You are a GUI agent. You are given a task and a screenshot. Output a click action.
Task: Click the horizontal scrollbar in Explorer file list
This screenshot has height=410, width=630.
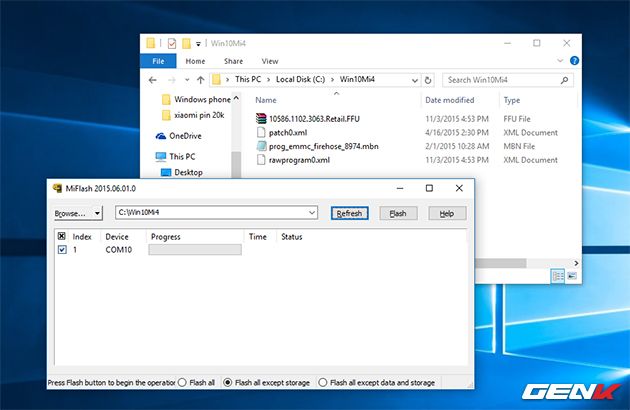click(500, 263)
